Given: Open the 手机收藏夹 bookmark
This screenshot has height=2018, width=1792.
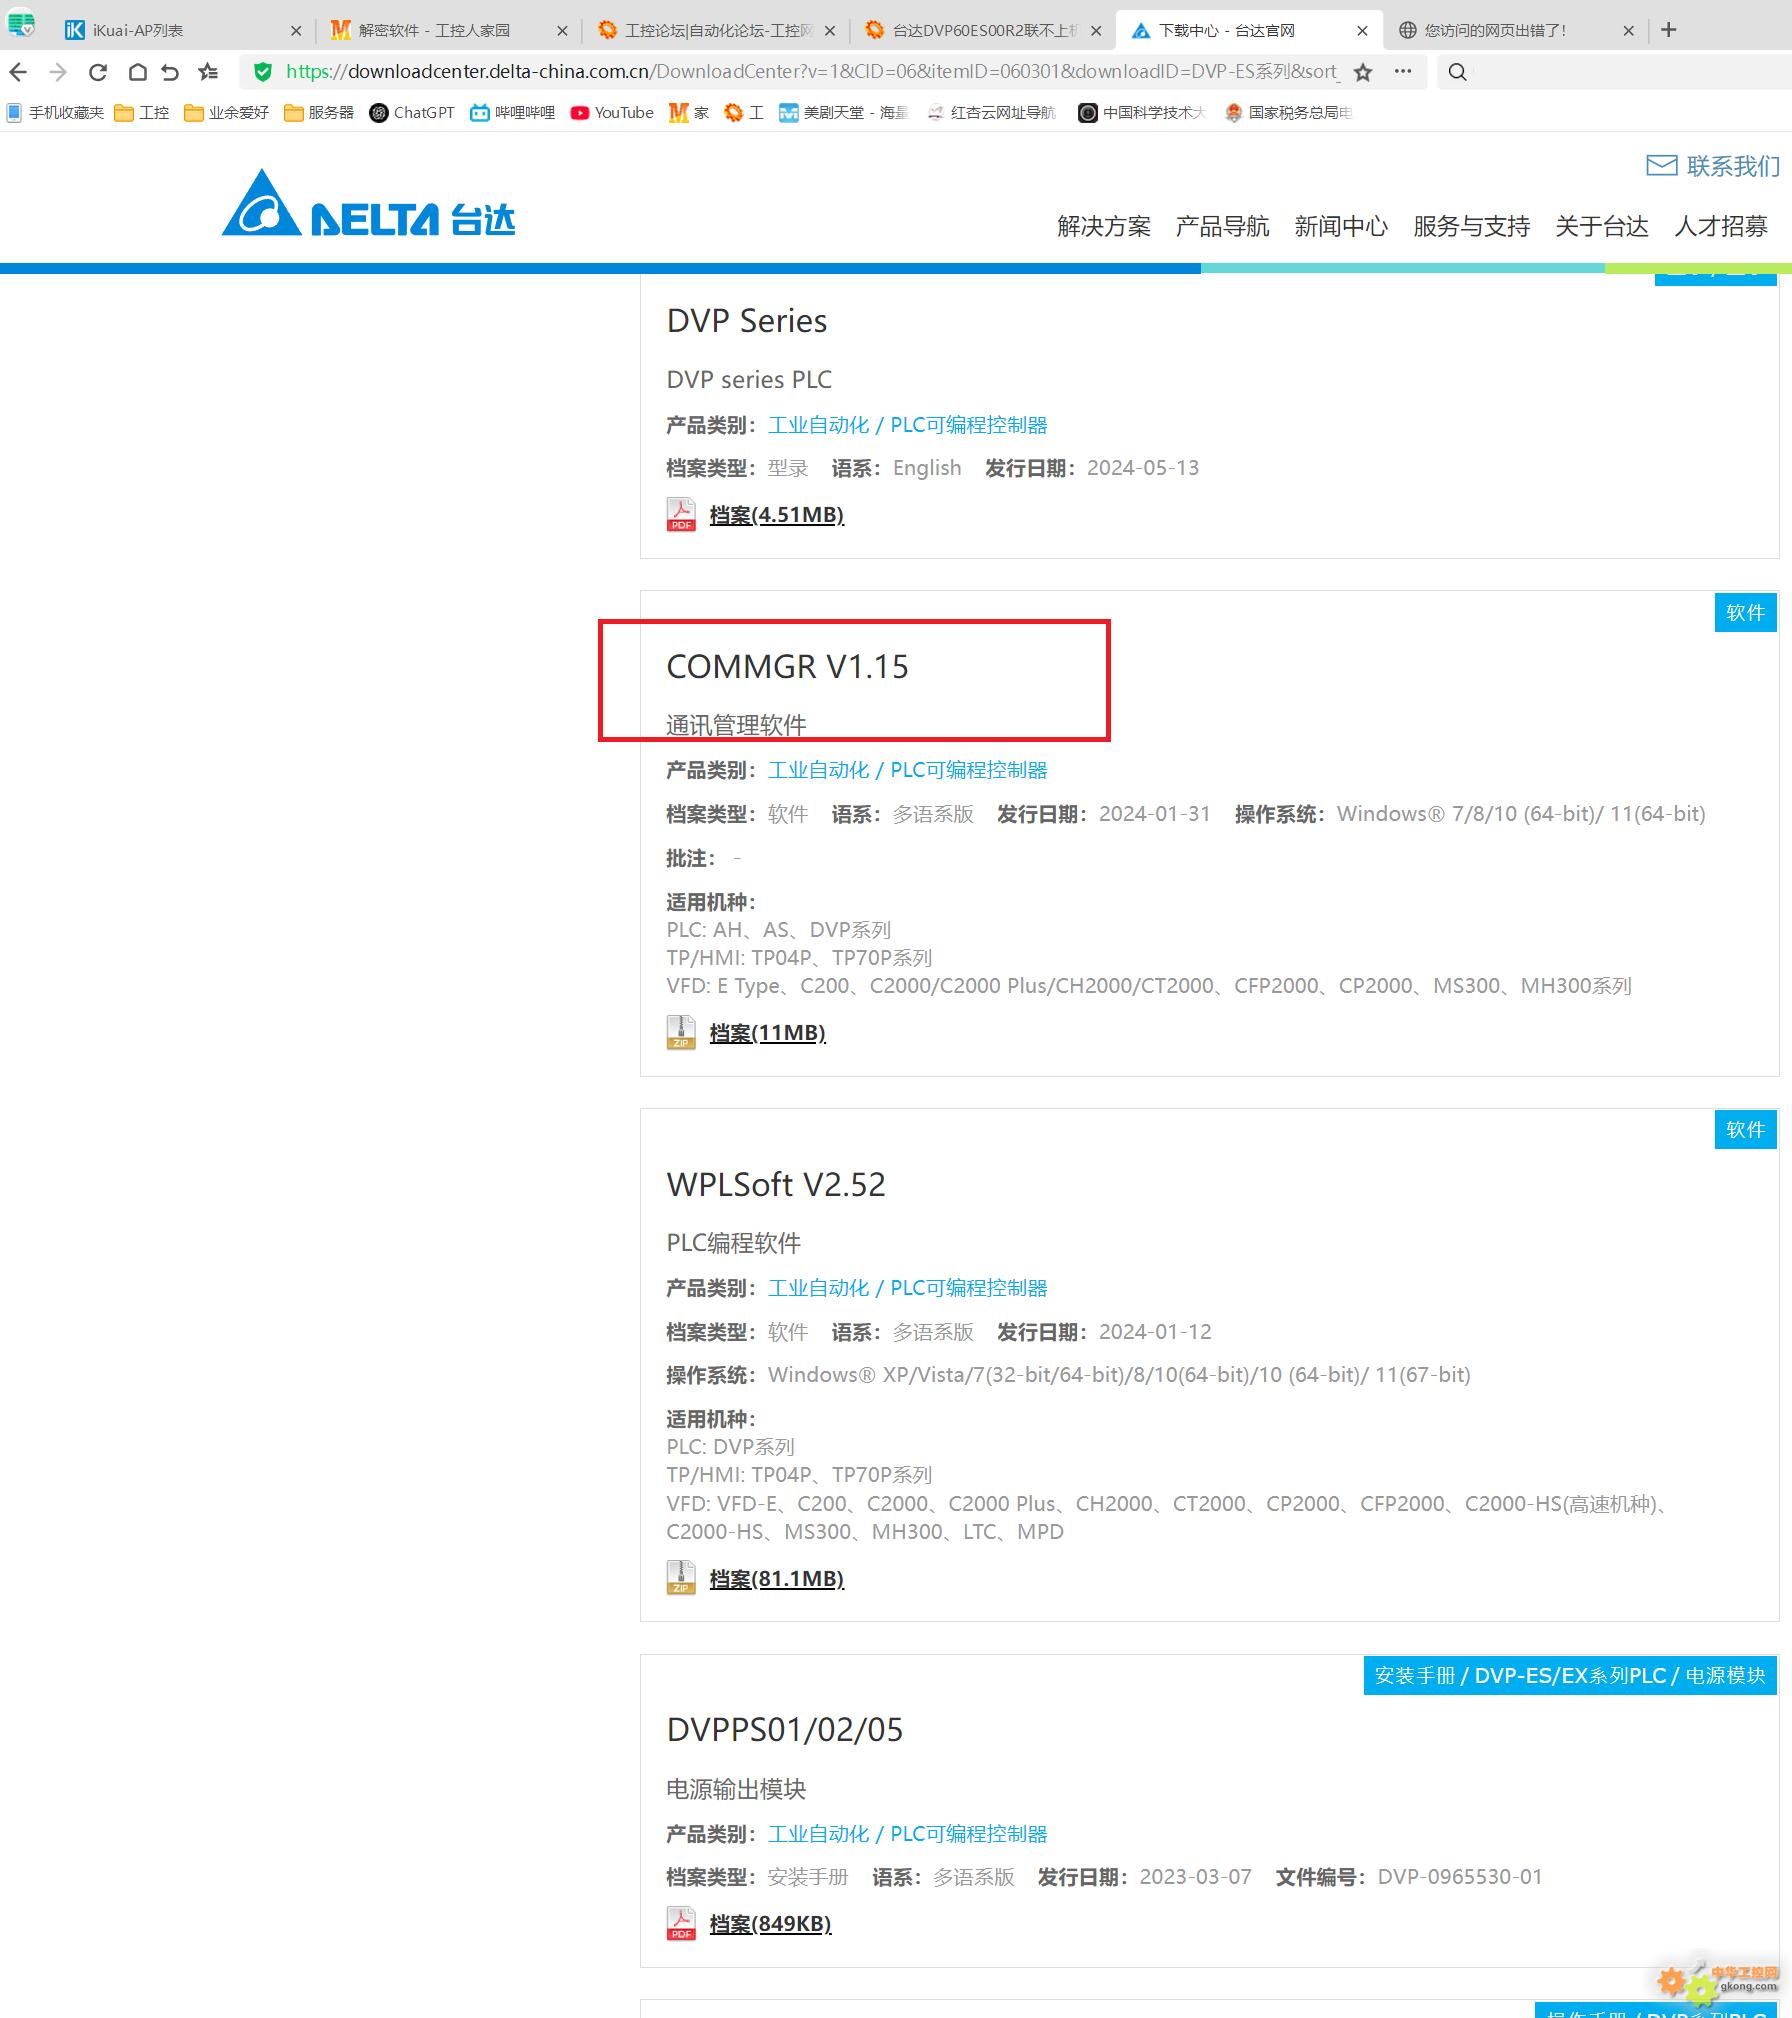Looking at the screenshot, I should point(56,113).
